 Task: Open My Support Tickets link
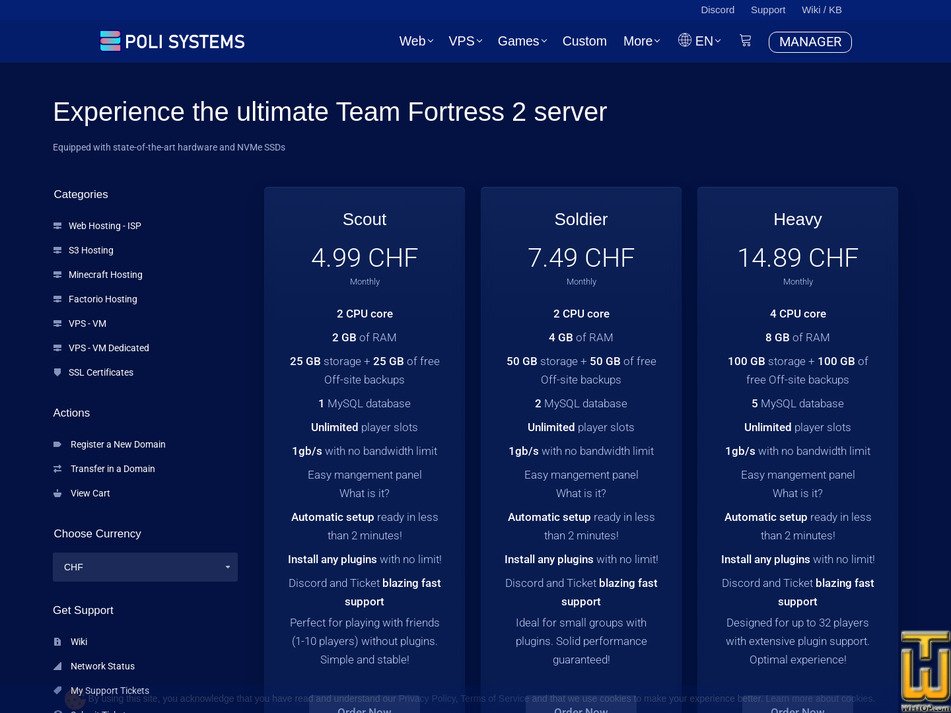tap(110, 690)
